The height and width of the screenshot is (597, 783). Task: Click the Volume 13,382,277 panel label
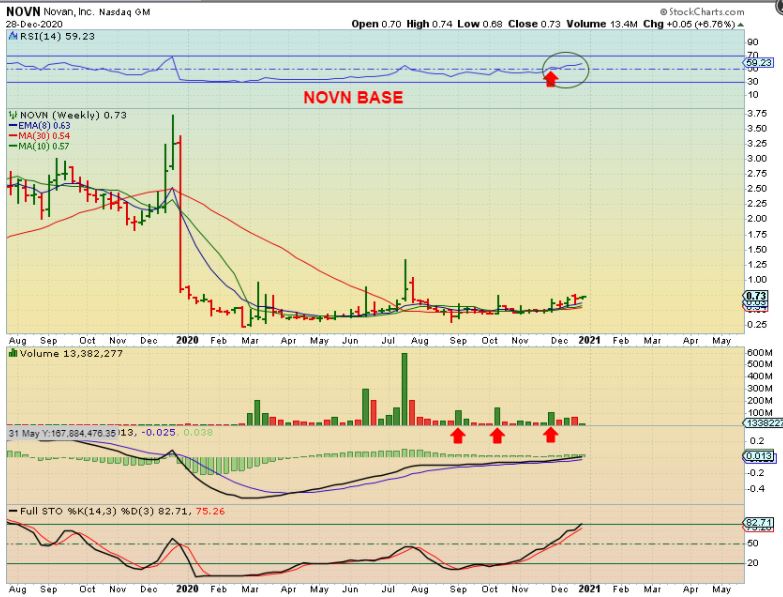(x=71, y=353)
